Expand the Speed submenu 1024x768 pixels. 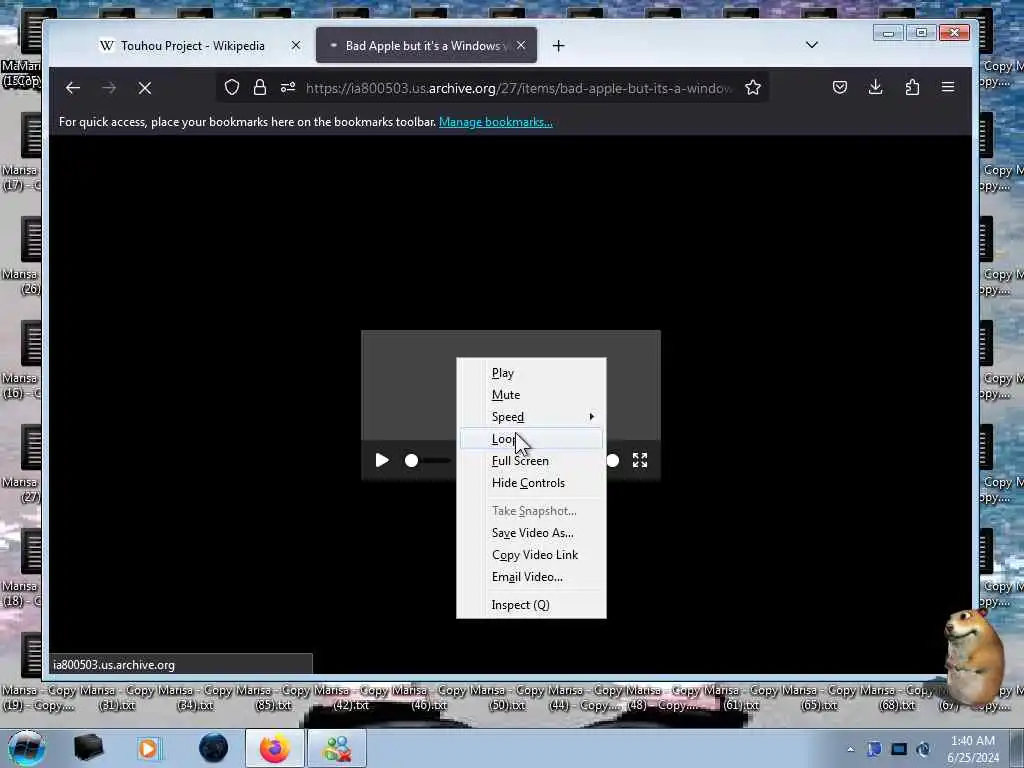tap(531, 417)
